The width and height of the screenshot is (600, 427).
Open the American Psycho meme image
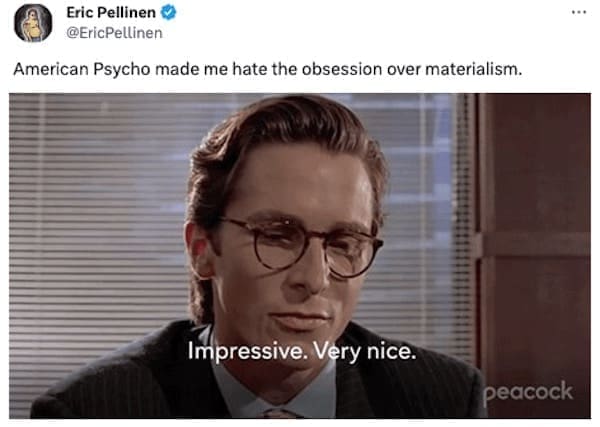click(300, 256)
